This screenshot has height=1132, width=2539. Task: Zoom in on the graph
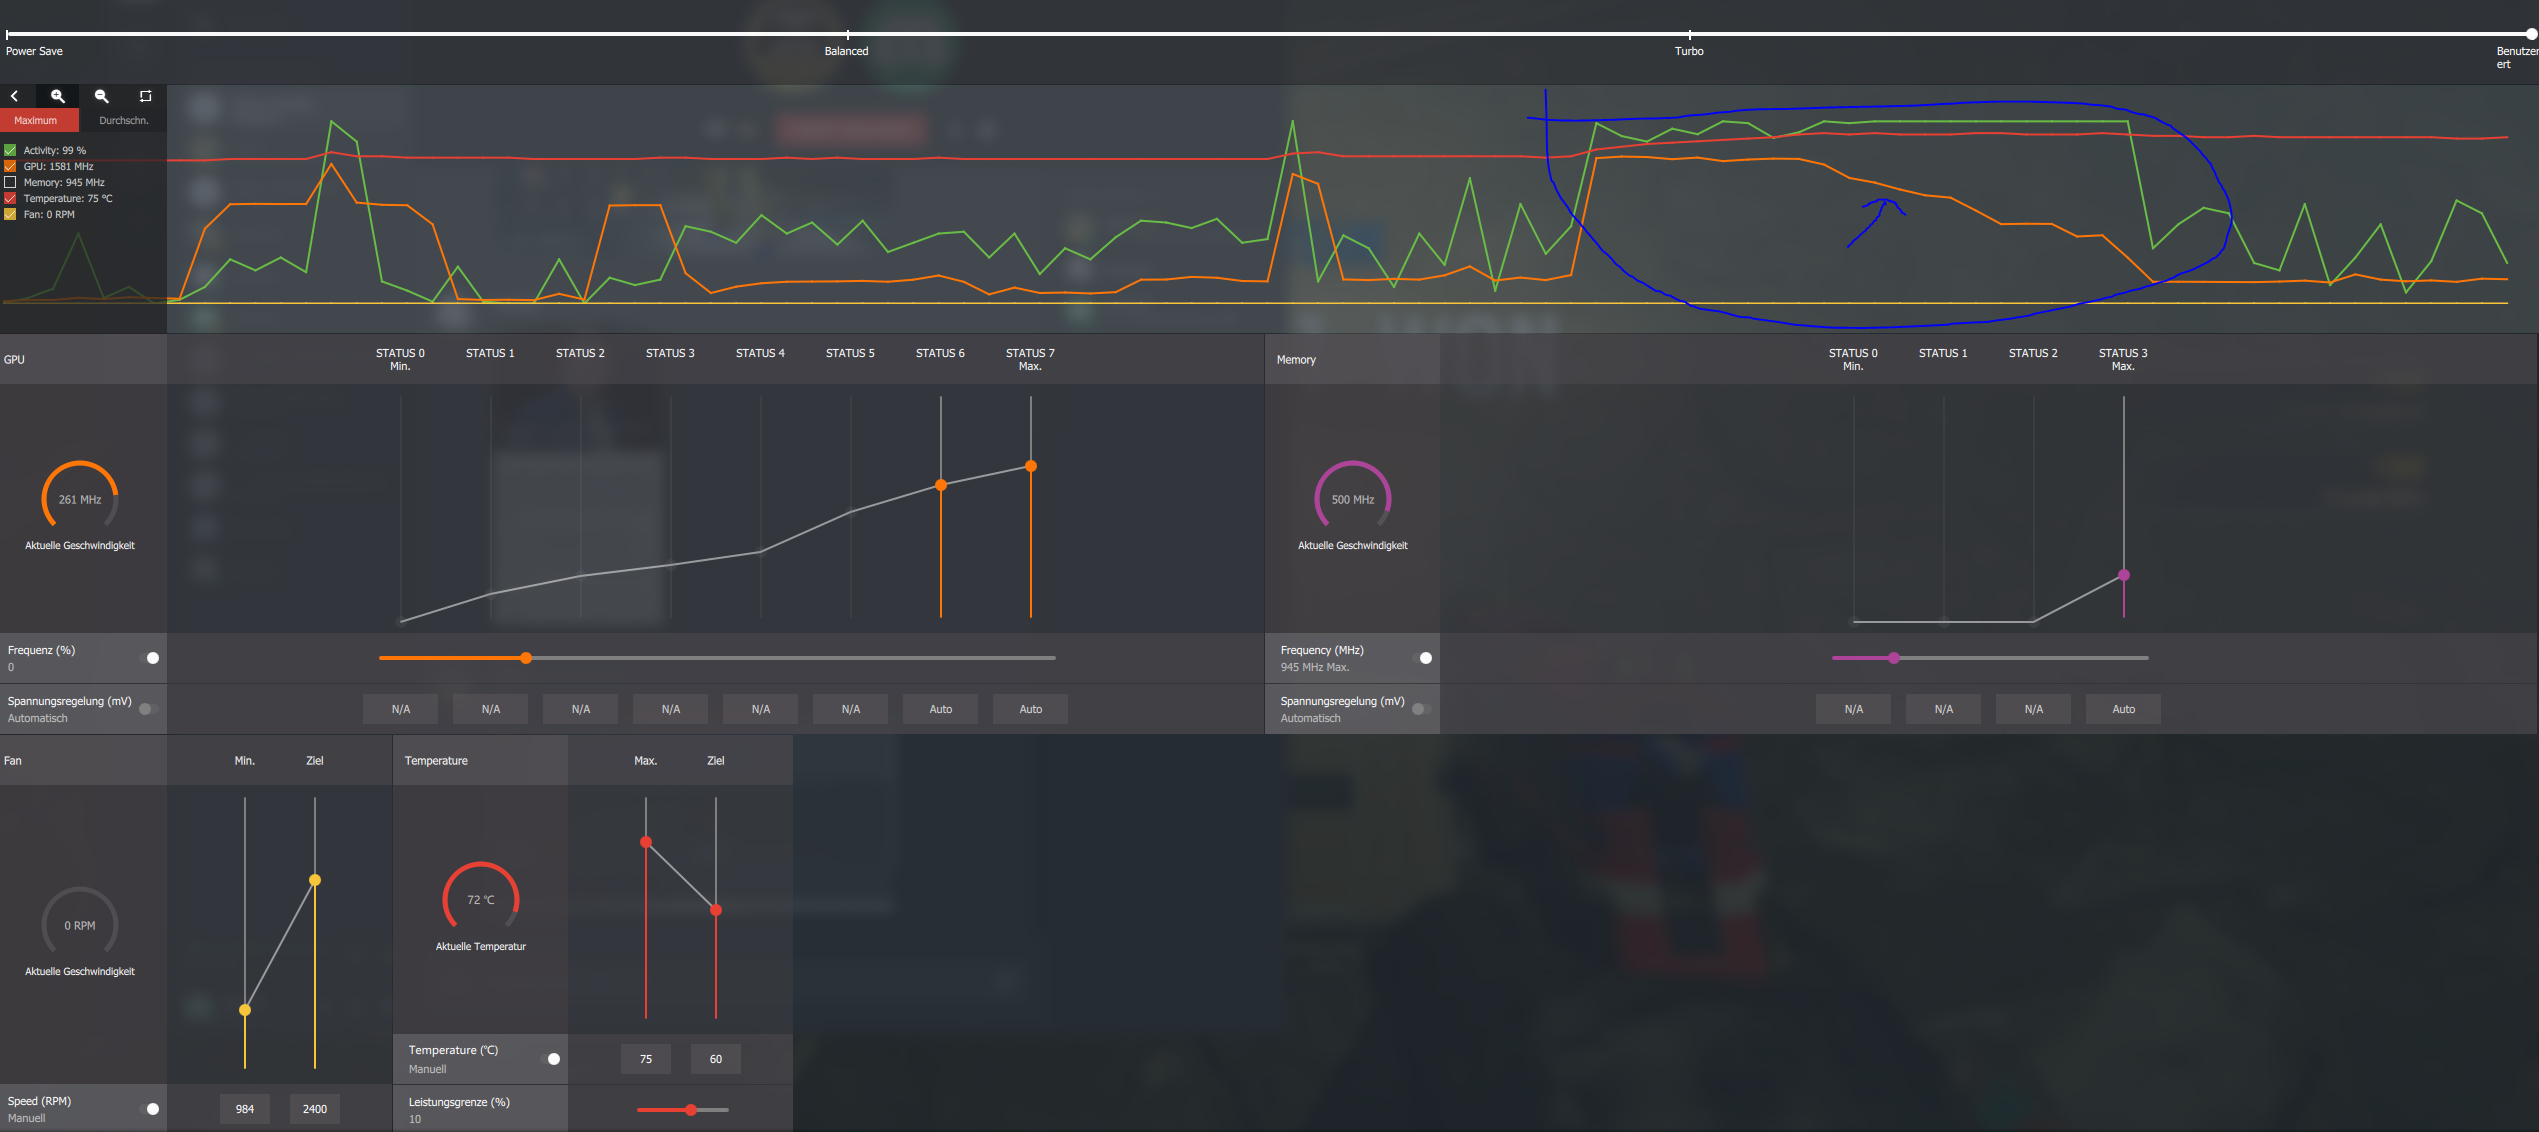click(58, 96)
